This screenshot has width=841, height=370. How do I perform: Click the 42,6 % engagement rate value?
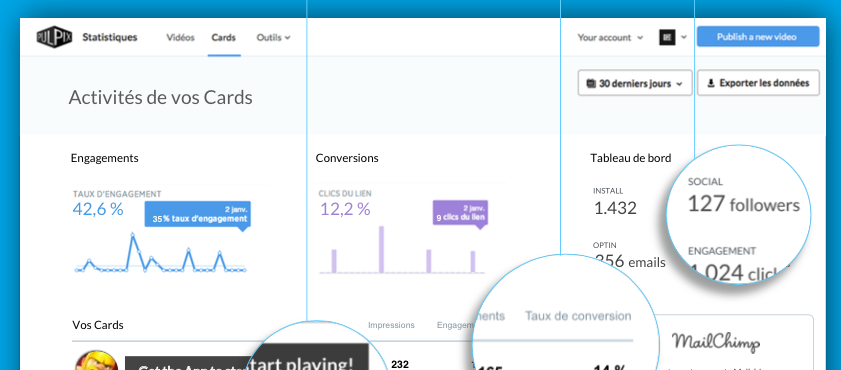coord(98,209)
